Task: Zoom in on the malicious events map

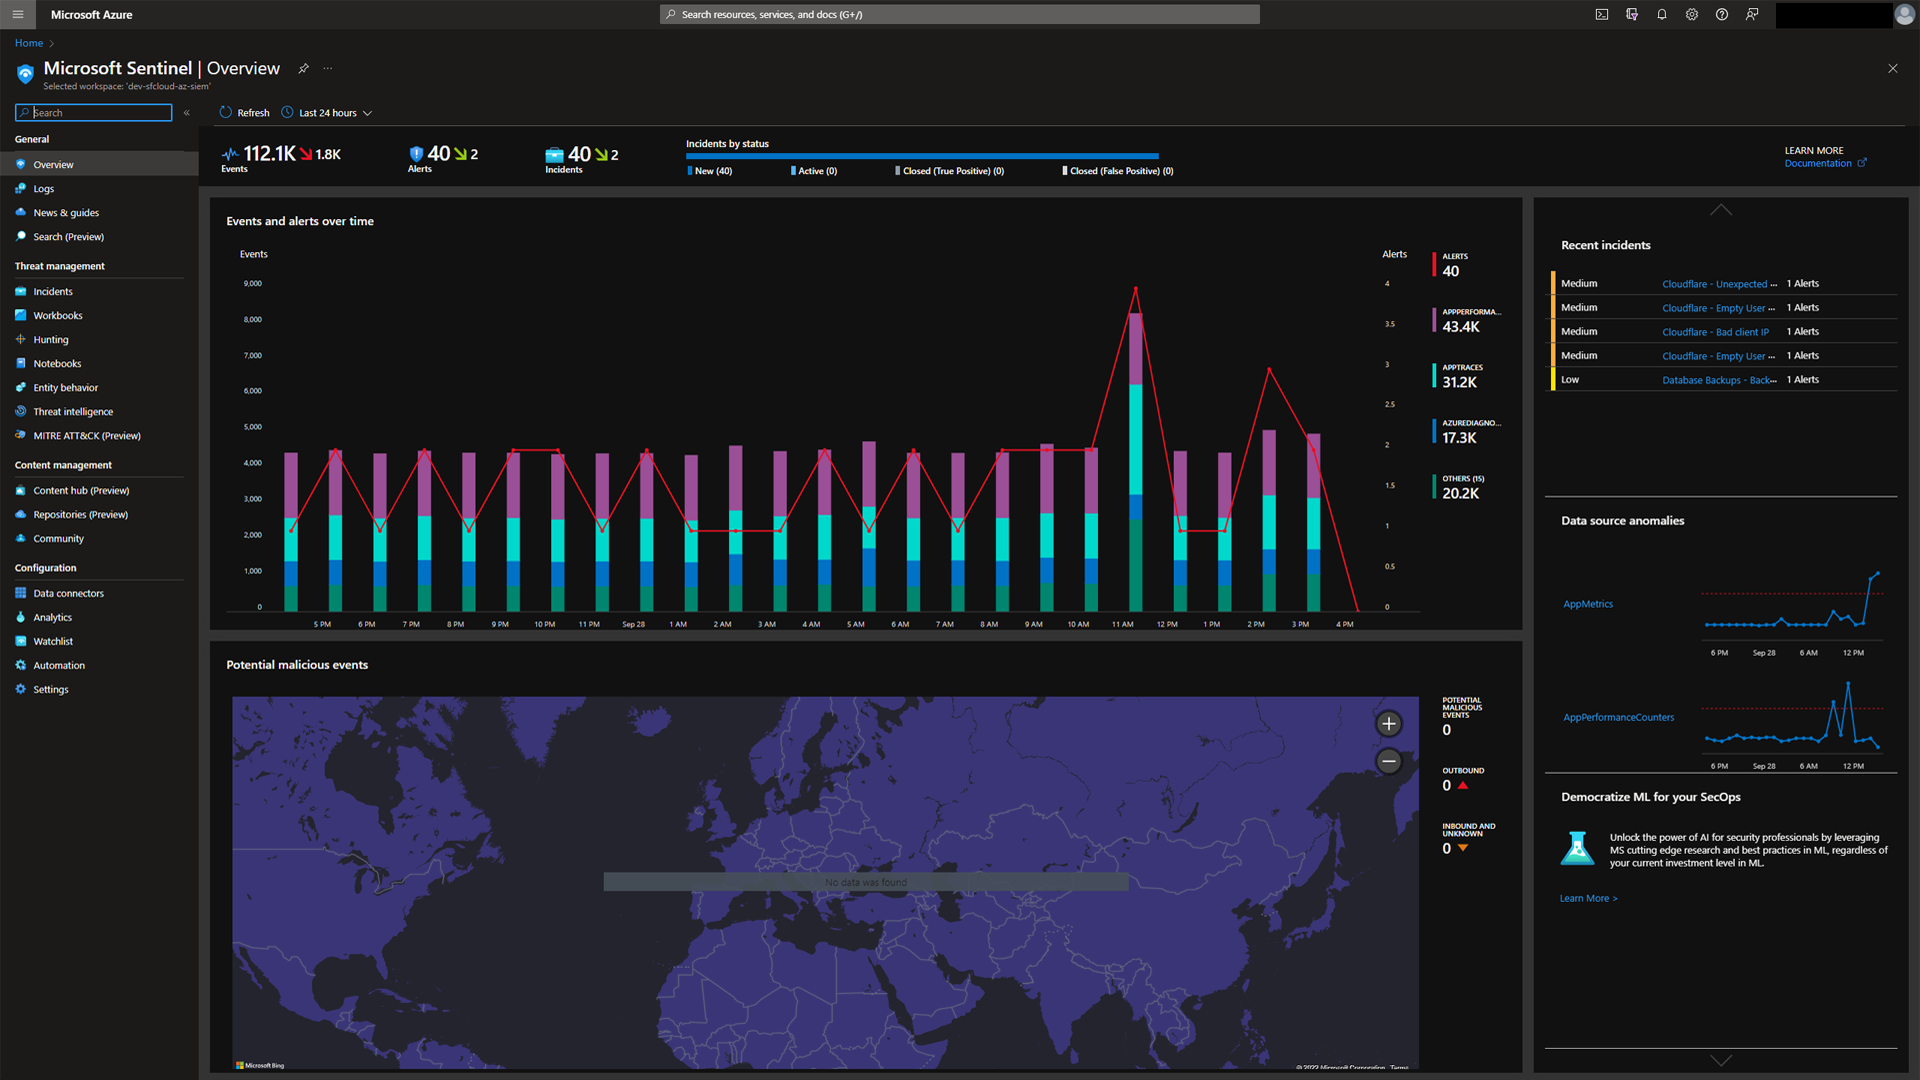Action: point(1389,724)
